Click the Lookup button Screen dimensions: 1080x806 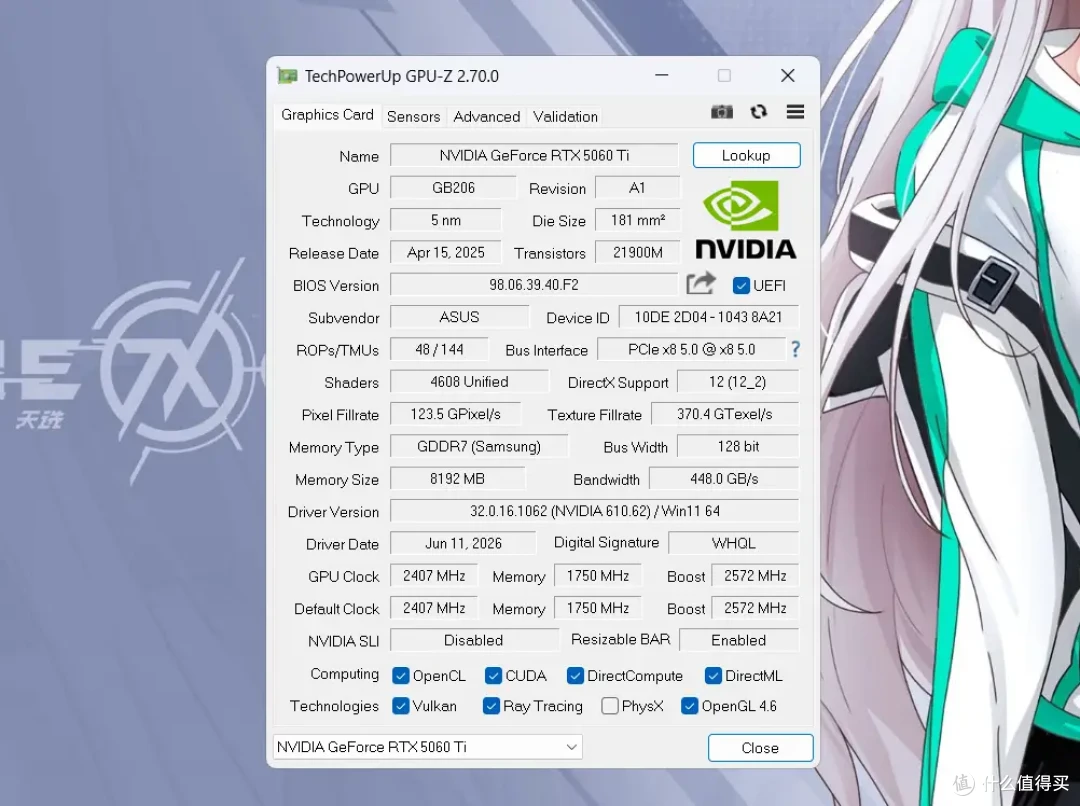click(x=746, y=155)
